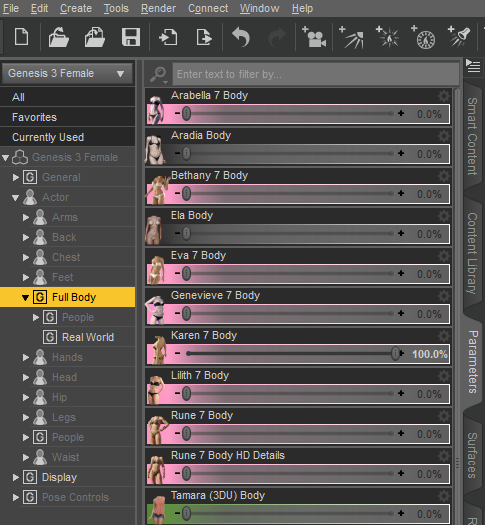This screenshot has width=485, height=525.
Task: Expand the General group arrow
Action: (x=15, y=177)
